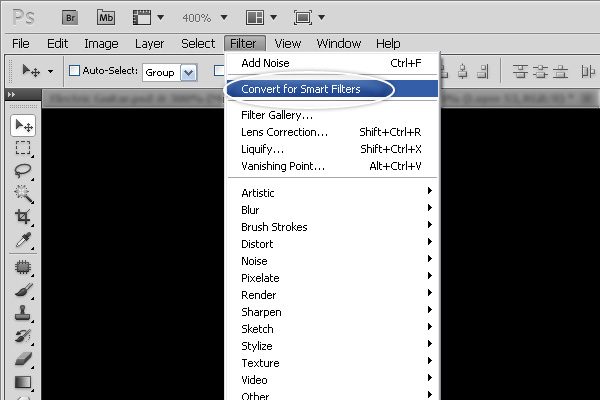Screen dimensions: 600x400
Task: Select the Lasso tool
Action: [23, 171]
